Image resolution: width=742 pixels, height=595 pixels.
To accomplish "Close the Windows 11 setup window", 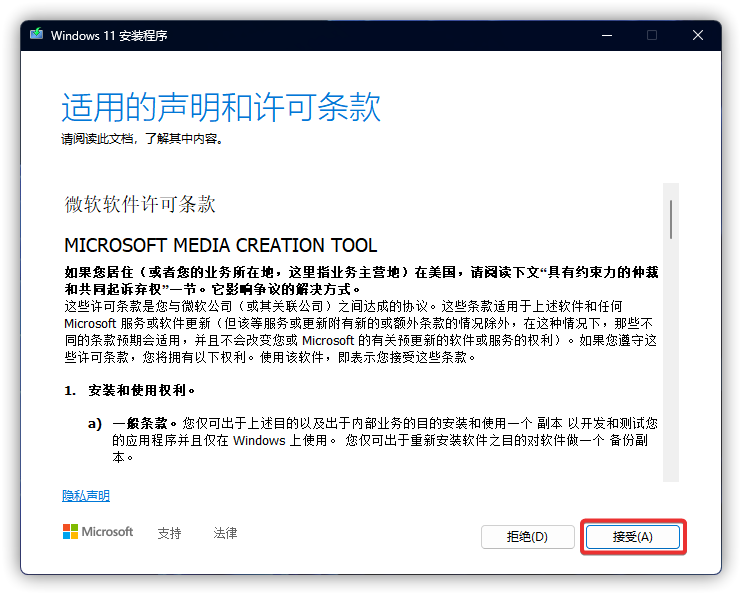I will pyautogui.click(x=698, y=35).
